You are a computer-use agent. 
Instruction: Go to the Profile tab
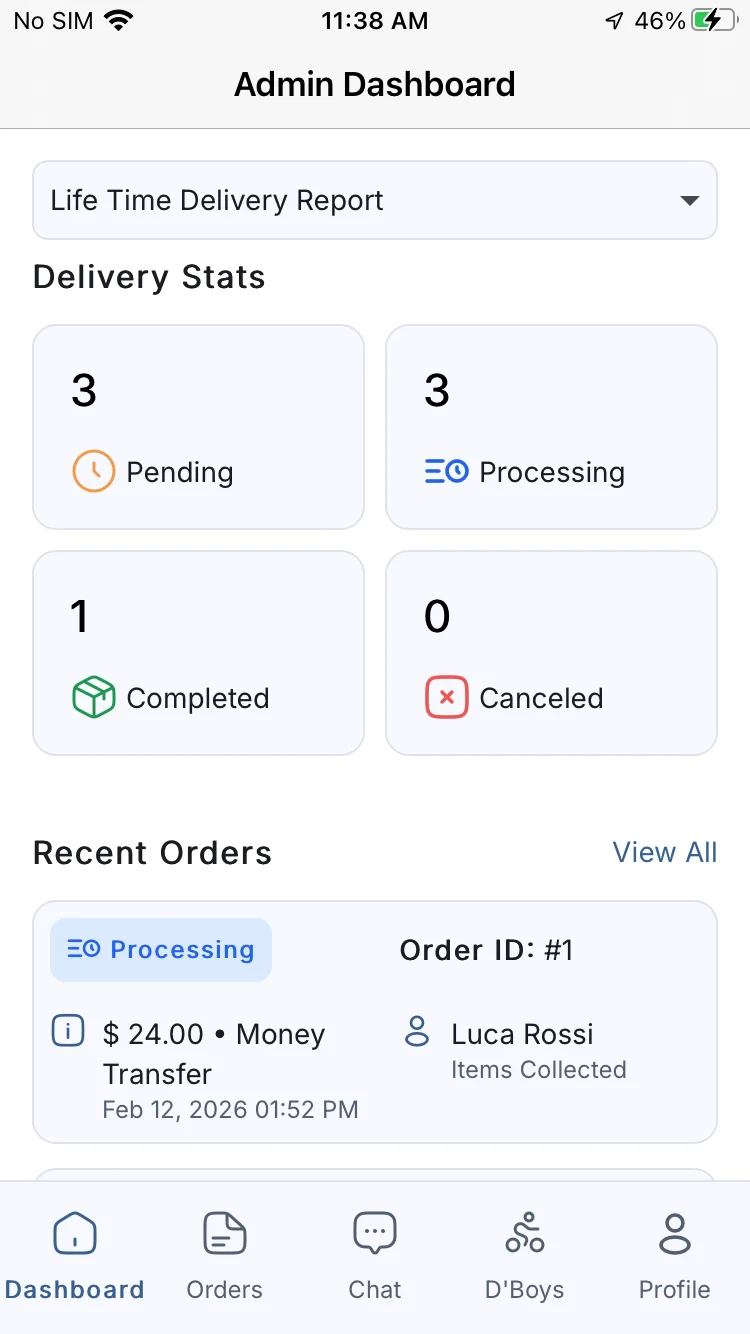point(675,1255)
